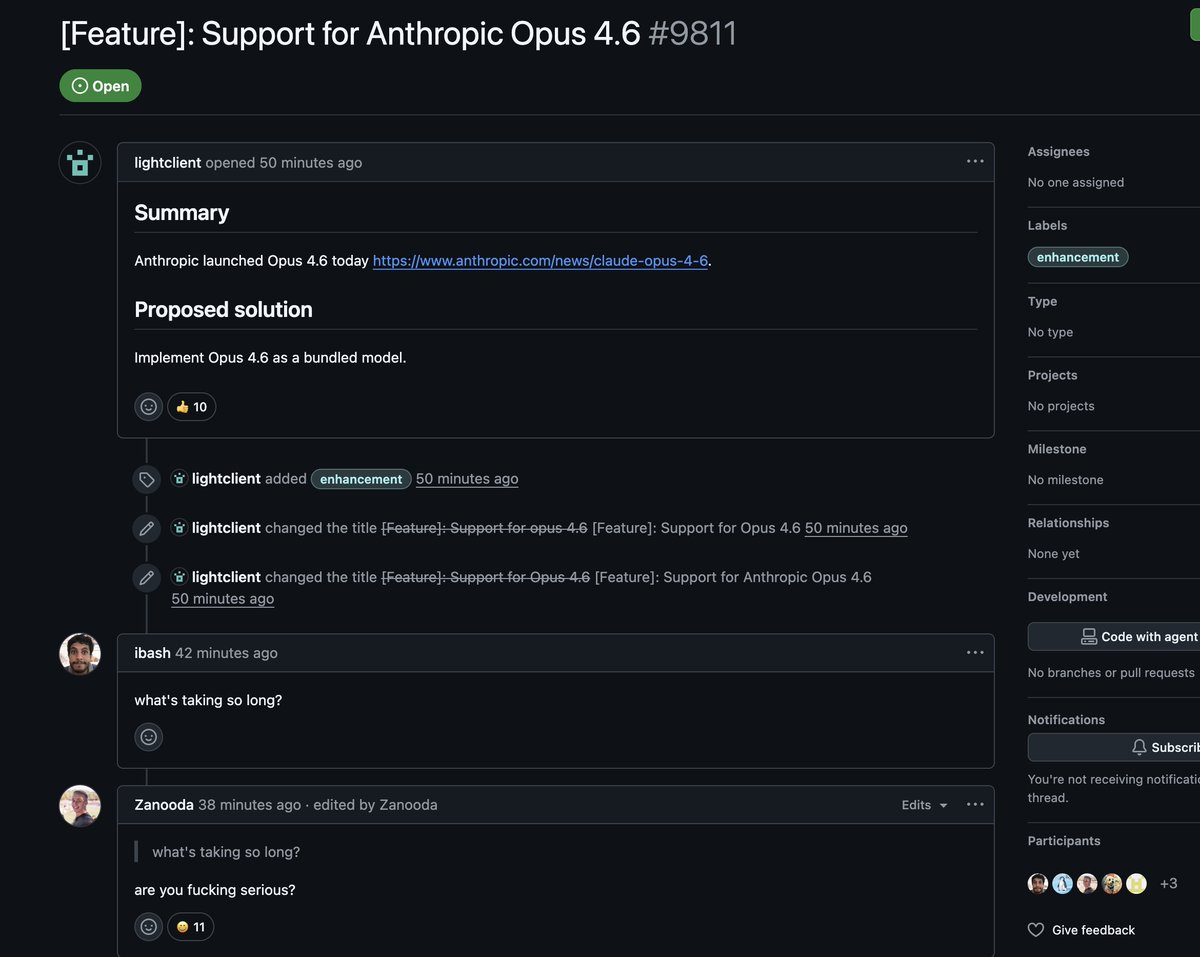Open Zanooda's profile avatar

[x=80, y=806]
